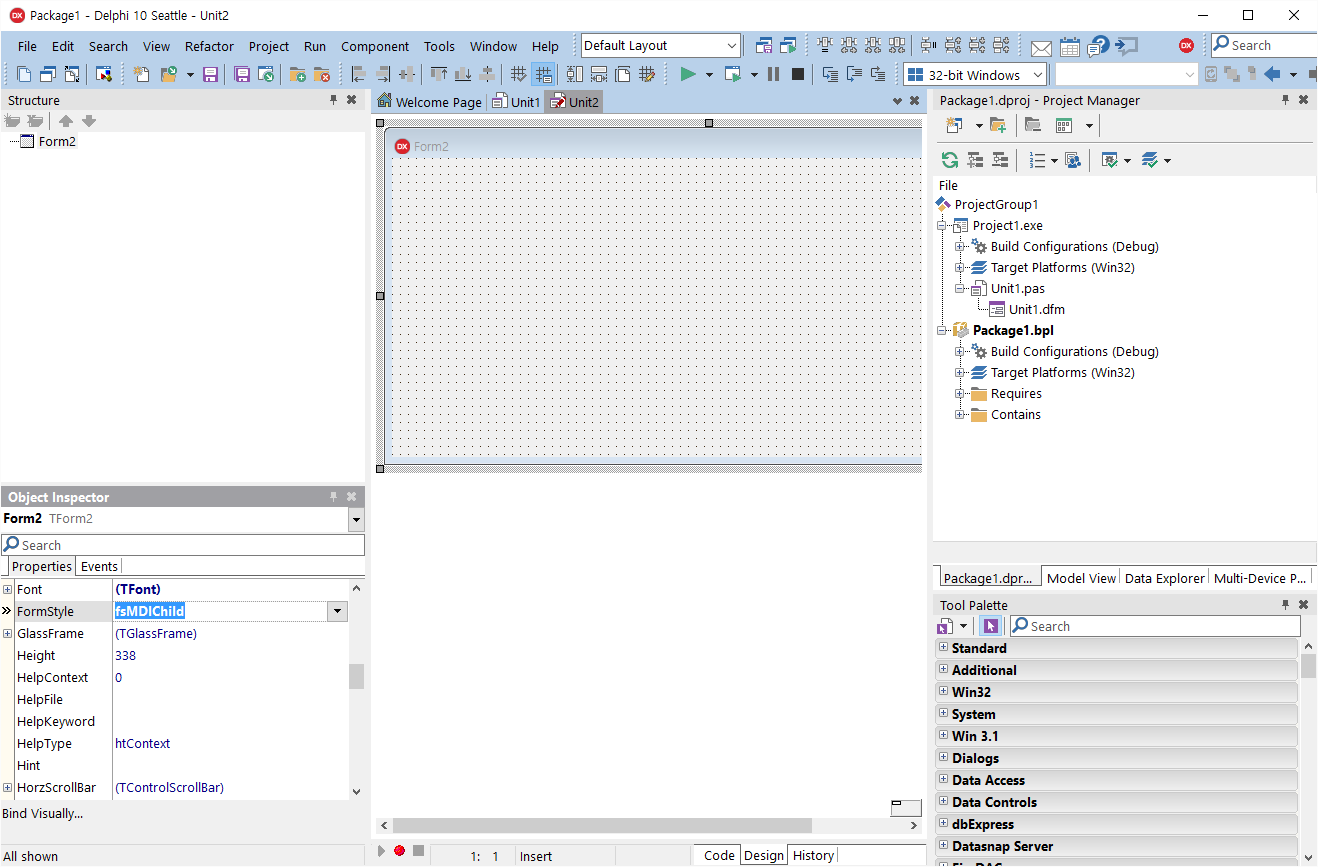The image size is (1318, 867).
Task: Open the FormStyle value dropdown
Action: point(337,611)
